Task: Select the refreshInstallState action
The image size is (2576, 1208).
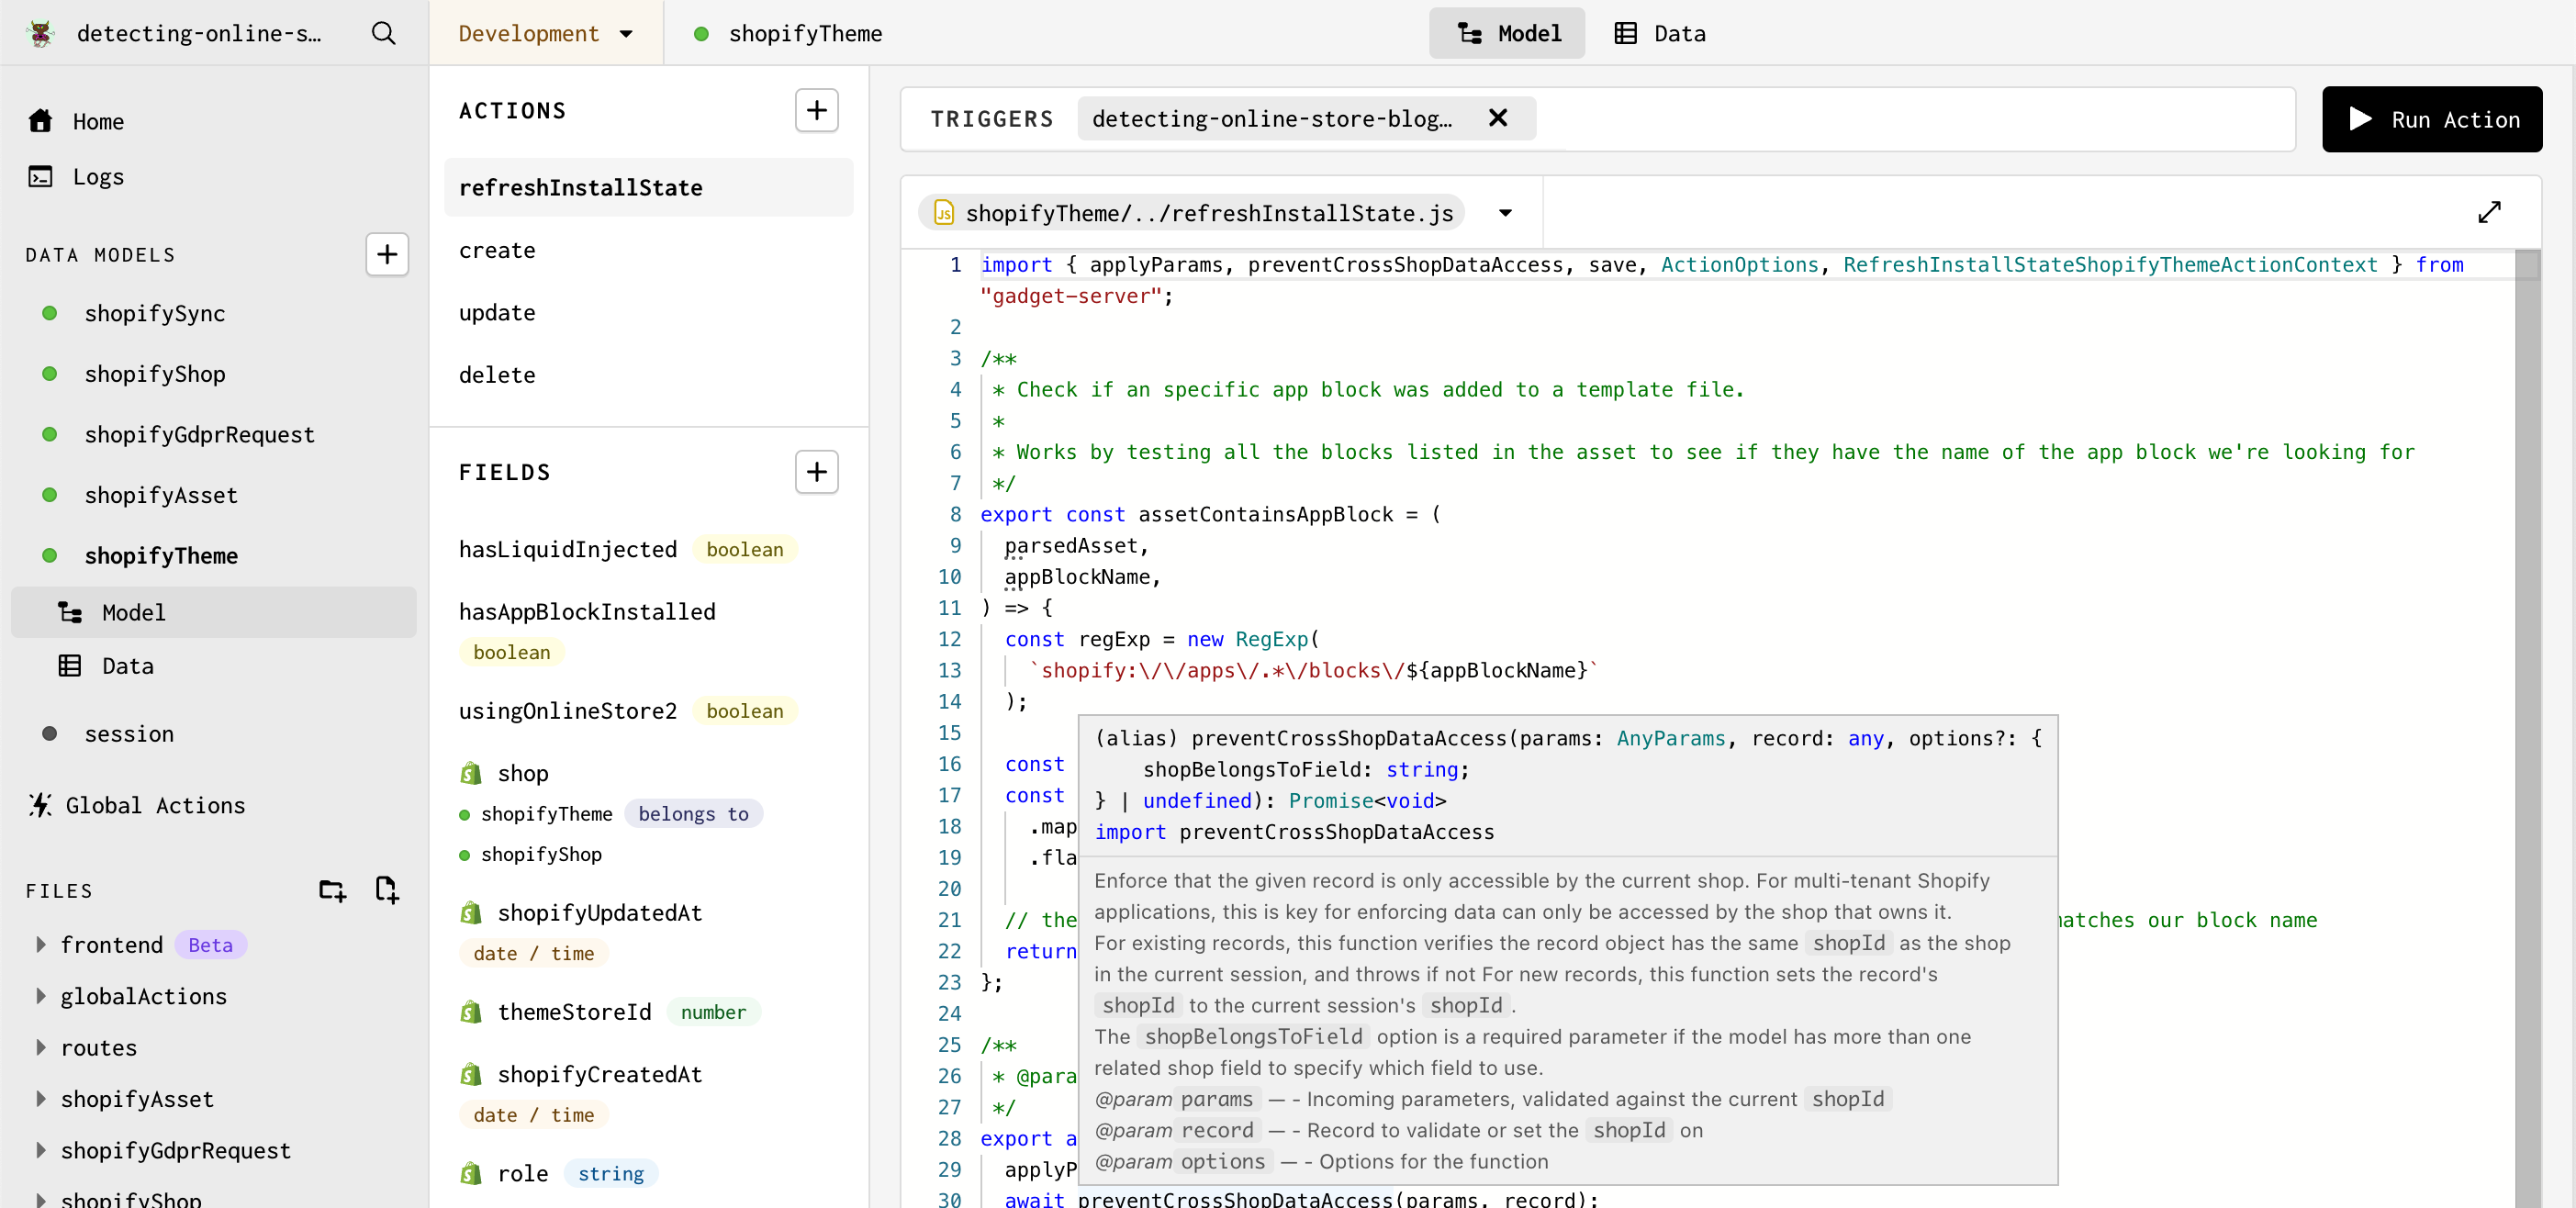Action: 648,187
